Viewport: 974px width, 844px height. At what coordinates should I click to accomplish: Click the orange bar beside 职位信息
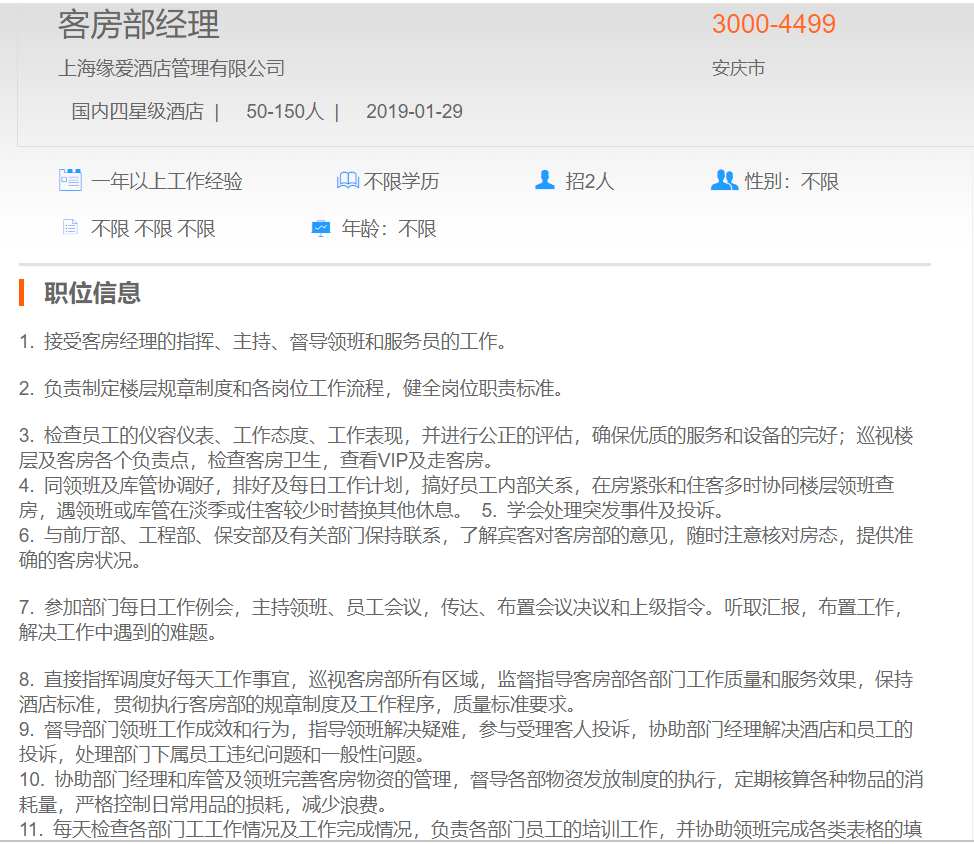pyautogui.click(x=22, y=293)
